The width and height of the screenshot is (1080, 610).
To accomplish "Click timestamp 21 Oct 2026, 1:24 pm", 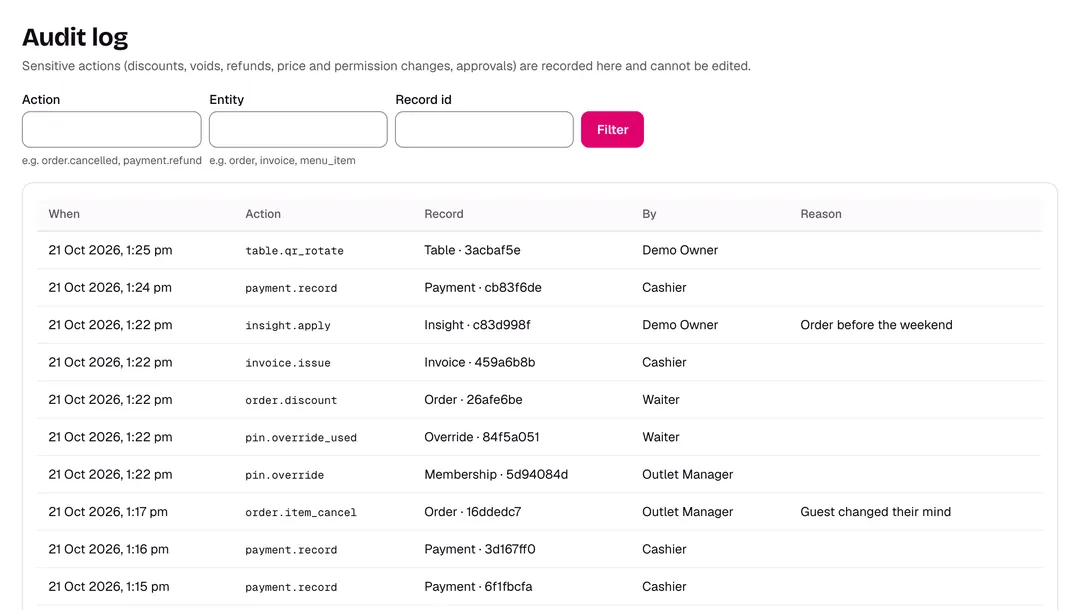I will tap(110, 287).
